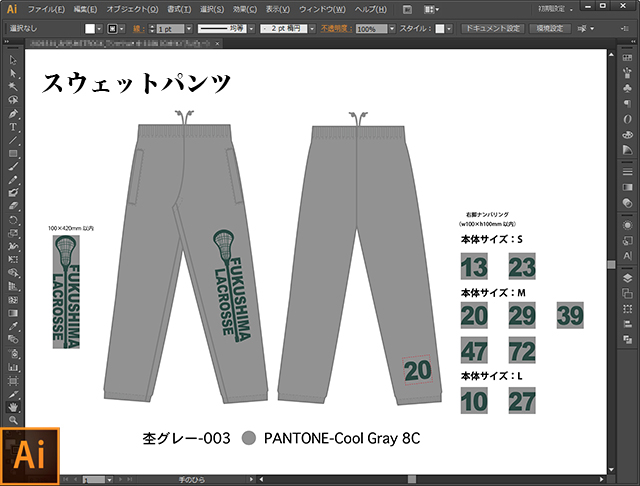Select the Zoom magnifier tool
Screen dimensions: 640x486
pos(13,420)
